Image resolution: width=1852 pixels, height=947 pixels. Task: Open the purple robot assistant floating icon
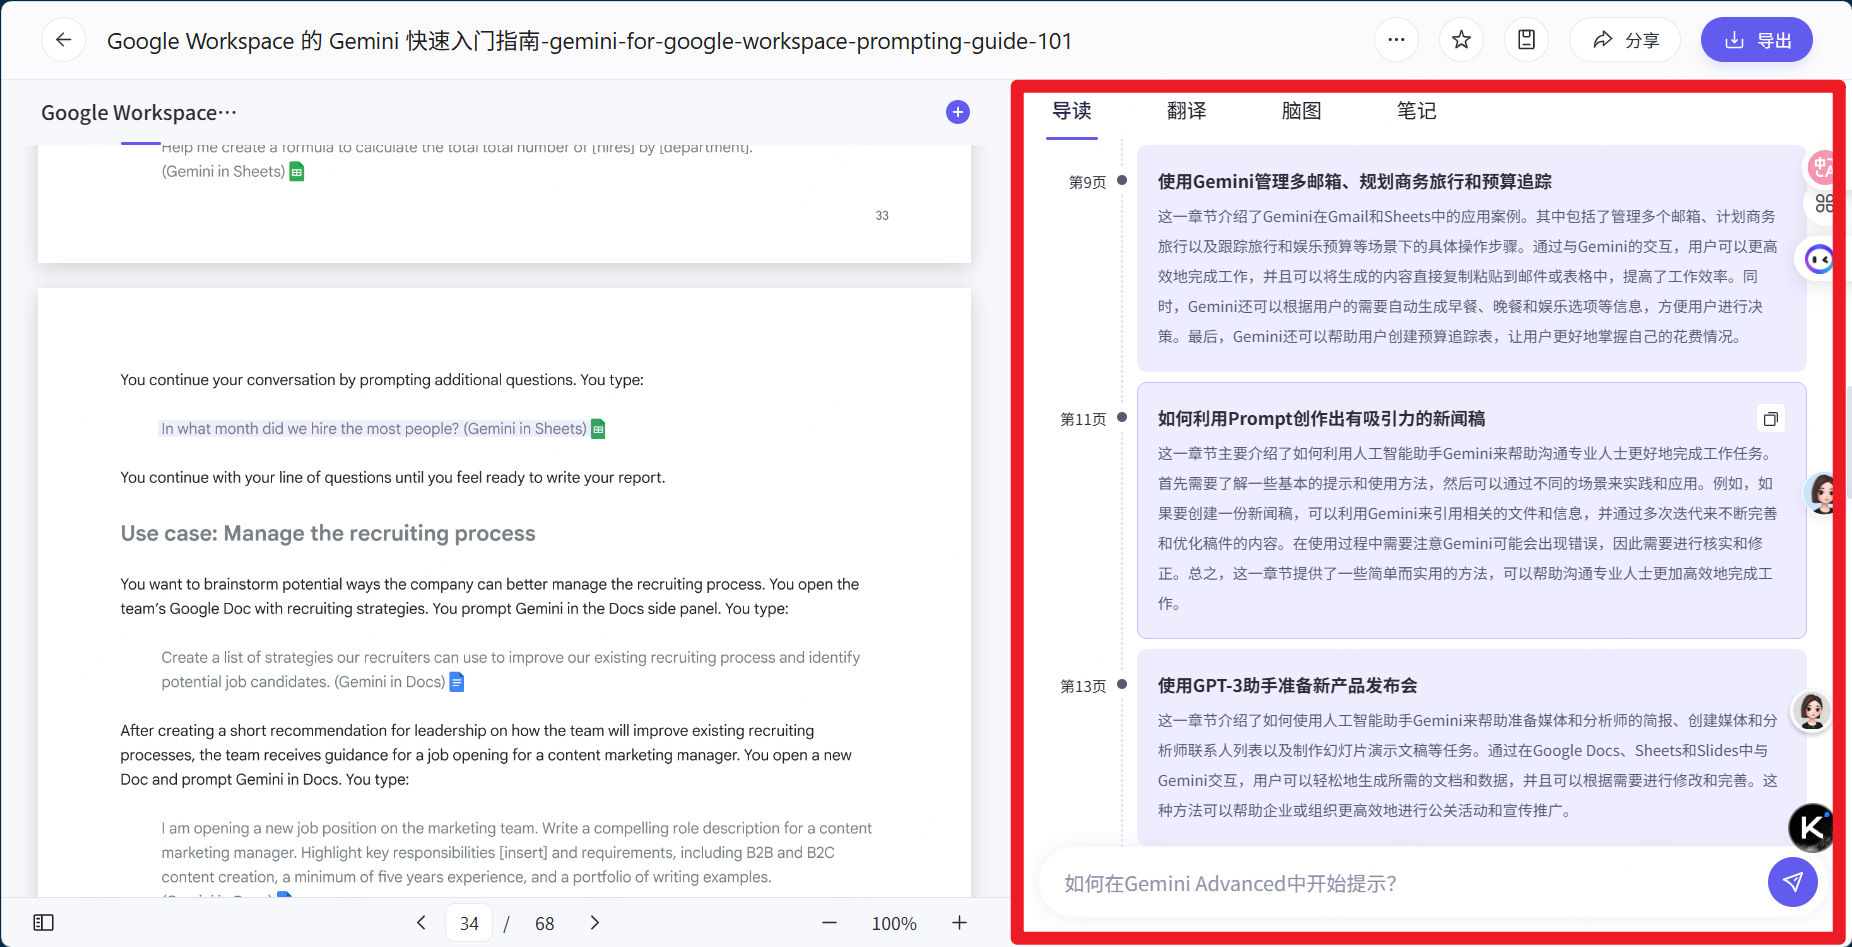(1819, 260)
